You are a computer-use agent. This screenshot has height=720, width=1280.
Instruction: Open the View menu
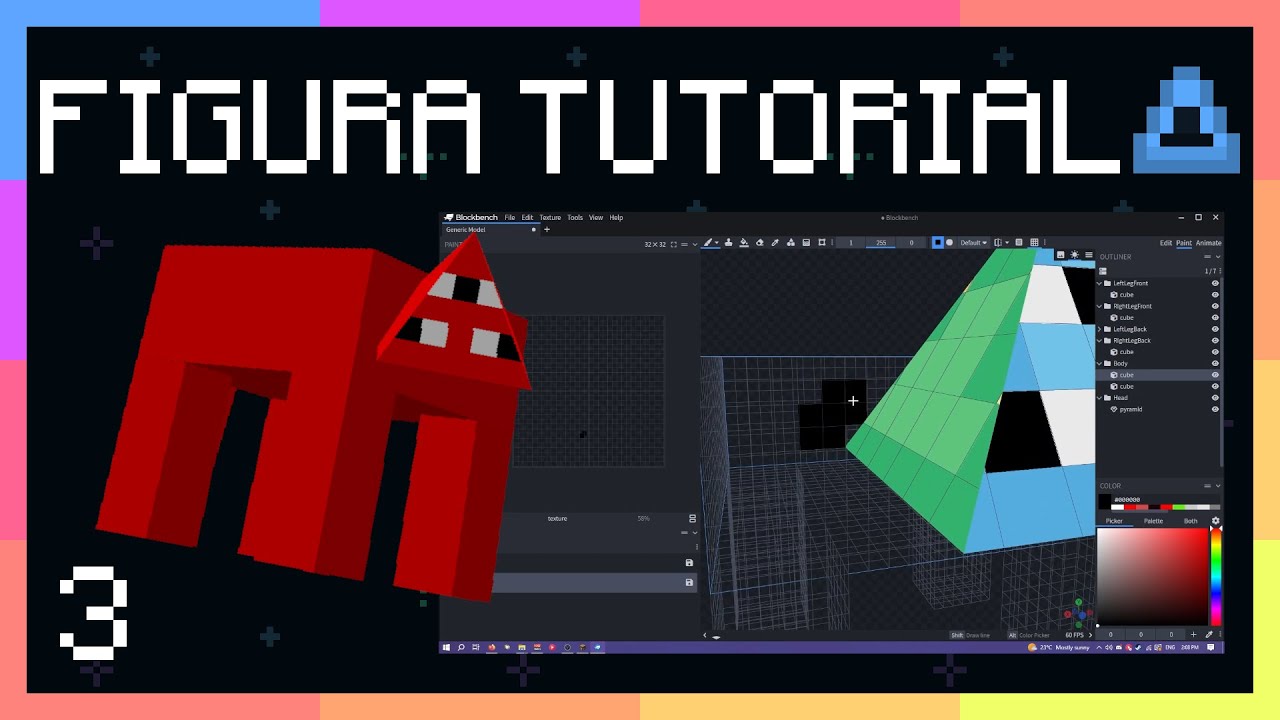pos(596,217)
